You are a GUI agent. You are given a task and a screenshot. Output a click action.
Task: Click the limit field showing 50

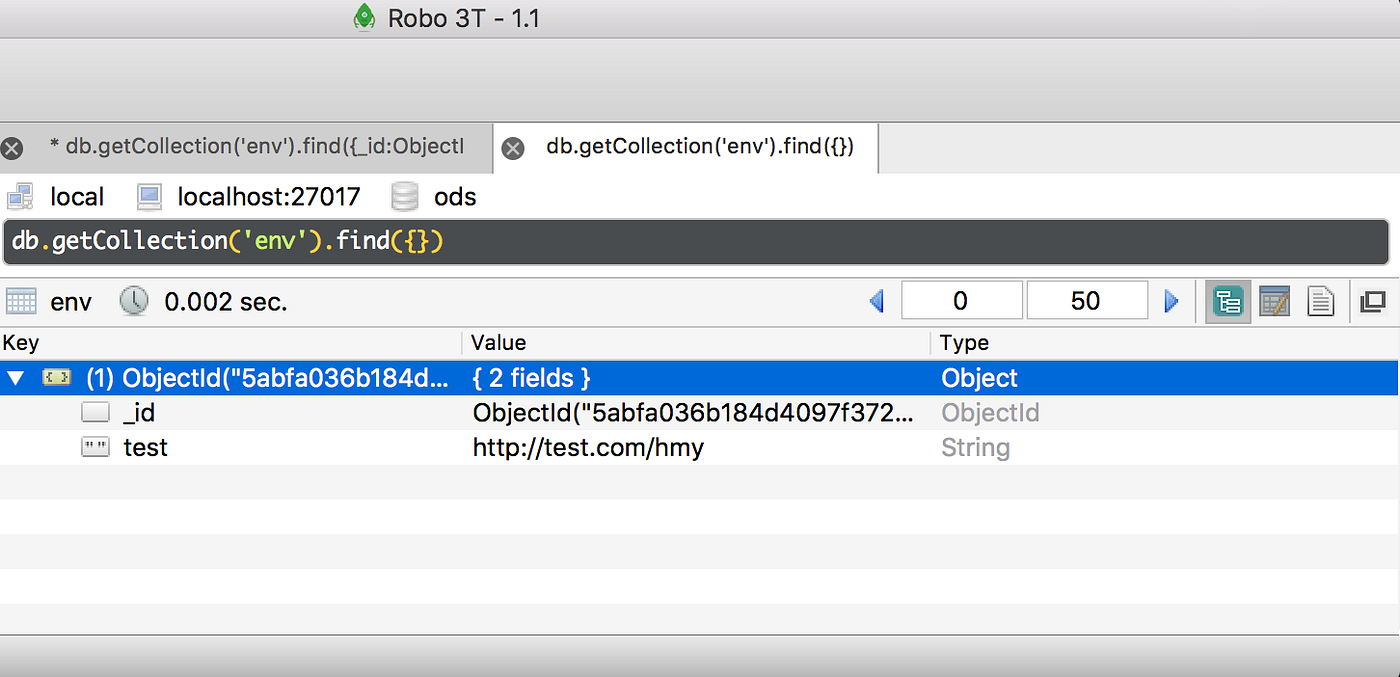click(x=1086, y=301)
